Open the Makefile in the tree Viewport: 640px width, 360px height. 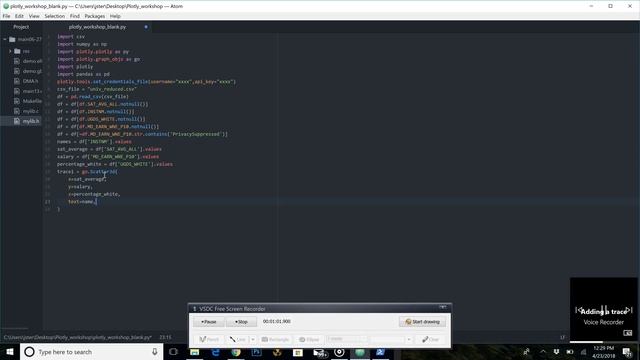pos(32,101)
